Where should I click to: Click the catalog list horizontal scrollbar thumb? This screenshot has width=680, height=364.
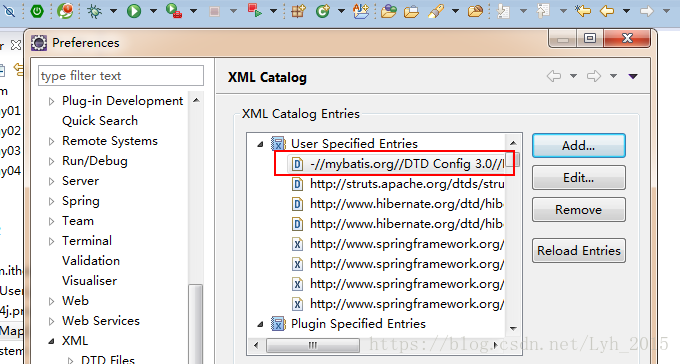[313, 345]
